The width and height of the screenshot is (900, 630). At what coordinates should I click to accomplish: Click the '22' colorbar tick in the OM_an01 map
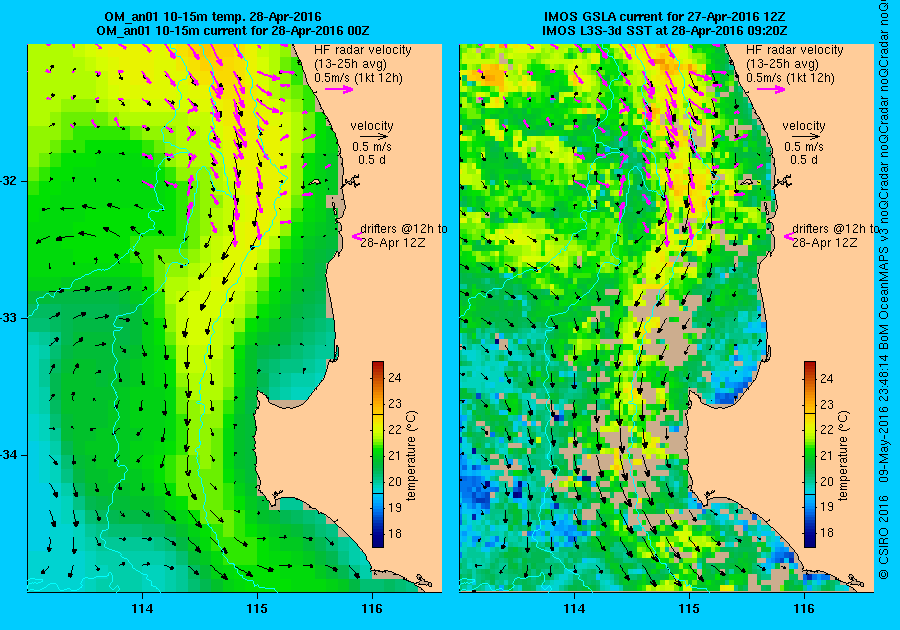click(x=395, y=429)
